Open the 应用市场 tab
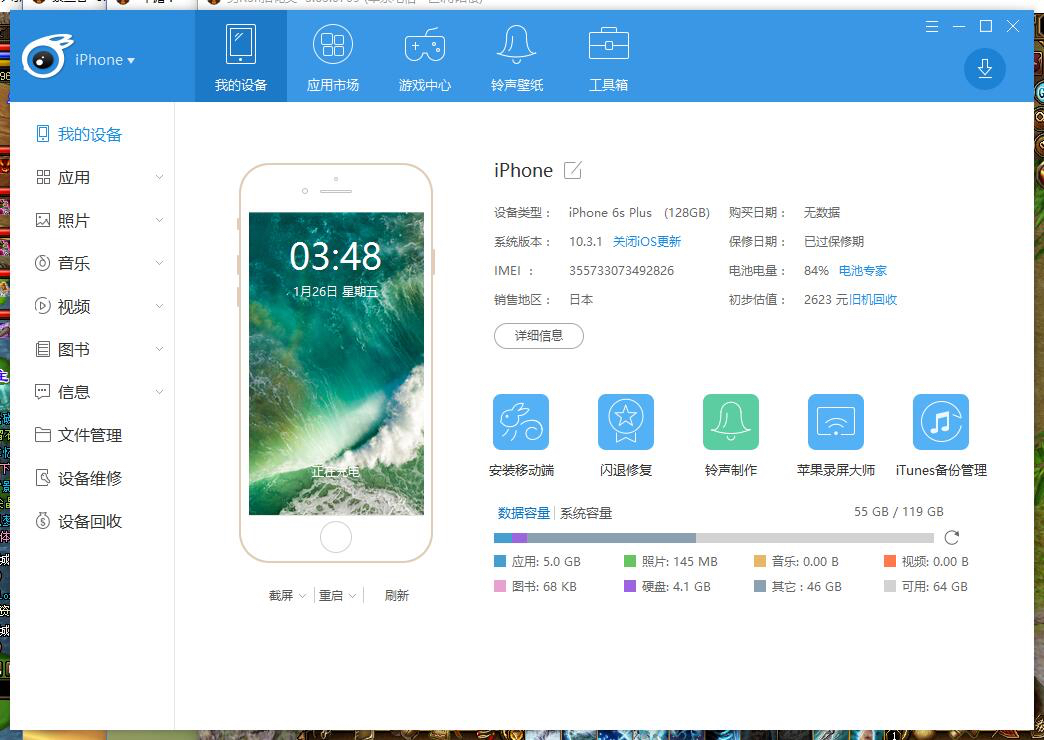This screenshot has width=1044, height=740. 332,57
